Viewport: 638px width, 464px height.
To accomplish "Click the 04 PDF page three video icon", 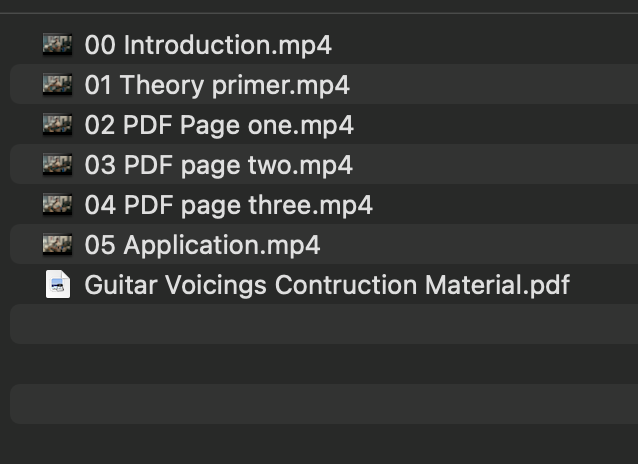I will pos(57,204).
